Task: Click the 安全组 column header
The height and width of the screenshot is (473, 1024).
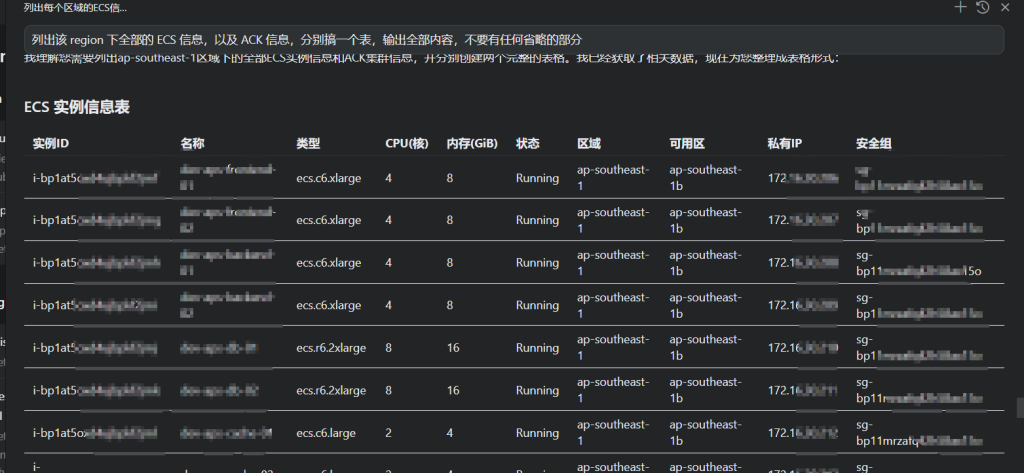Action: click(874, 144)
